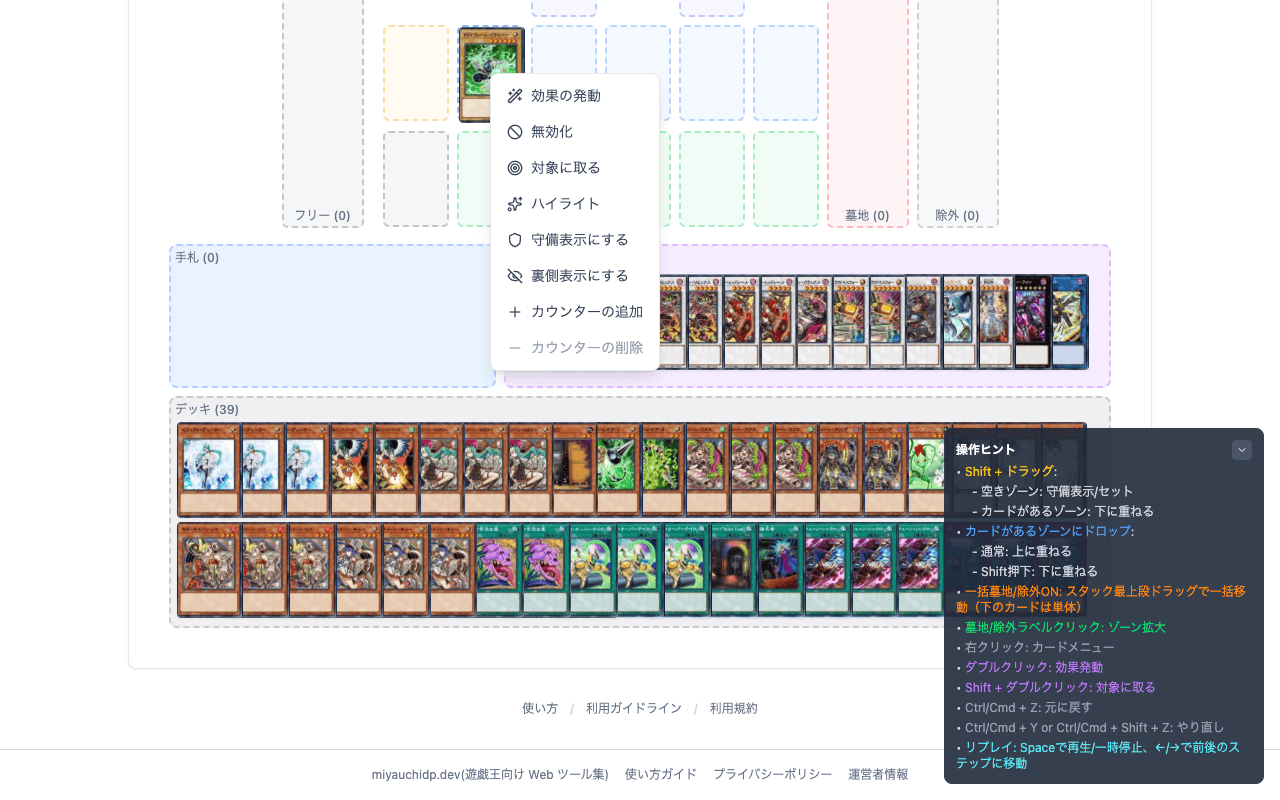The height and width of the screenshot is (800, 1280).
Task: Click the Ctrl/Cmd + Z: 元に戻す hint
Action: [x=1029, y=707]
